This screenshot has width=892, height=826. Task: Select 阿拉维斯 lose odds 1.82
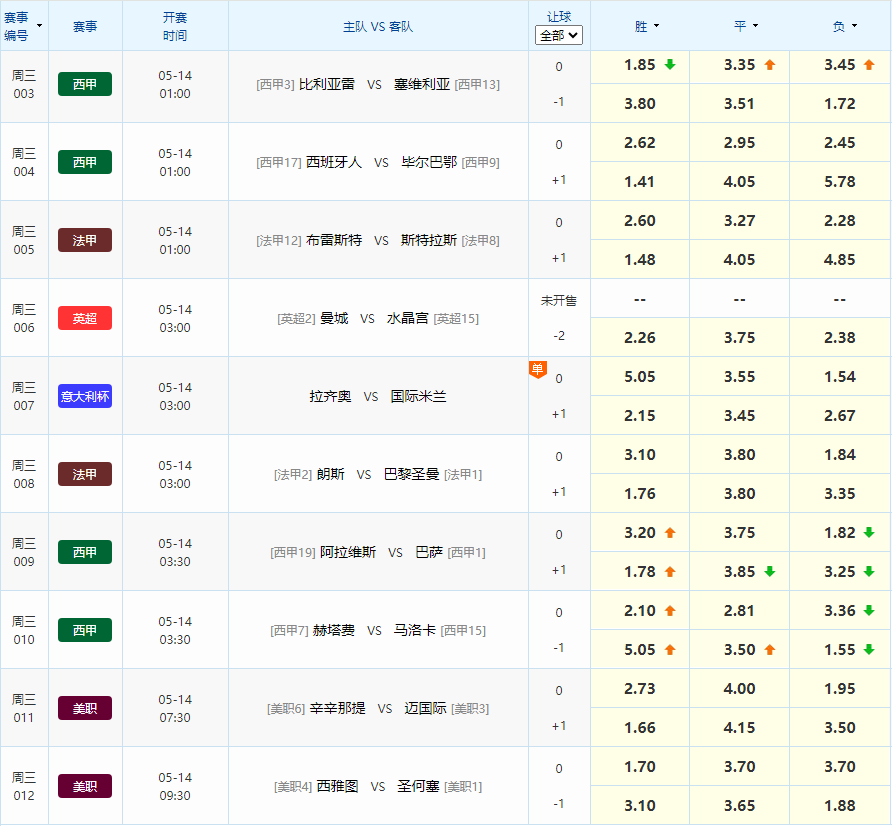coord(840,532)
